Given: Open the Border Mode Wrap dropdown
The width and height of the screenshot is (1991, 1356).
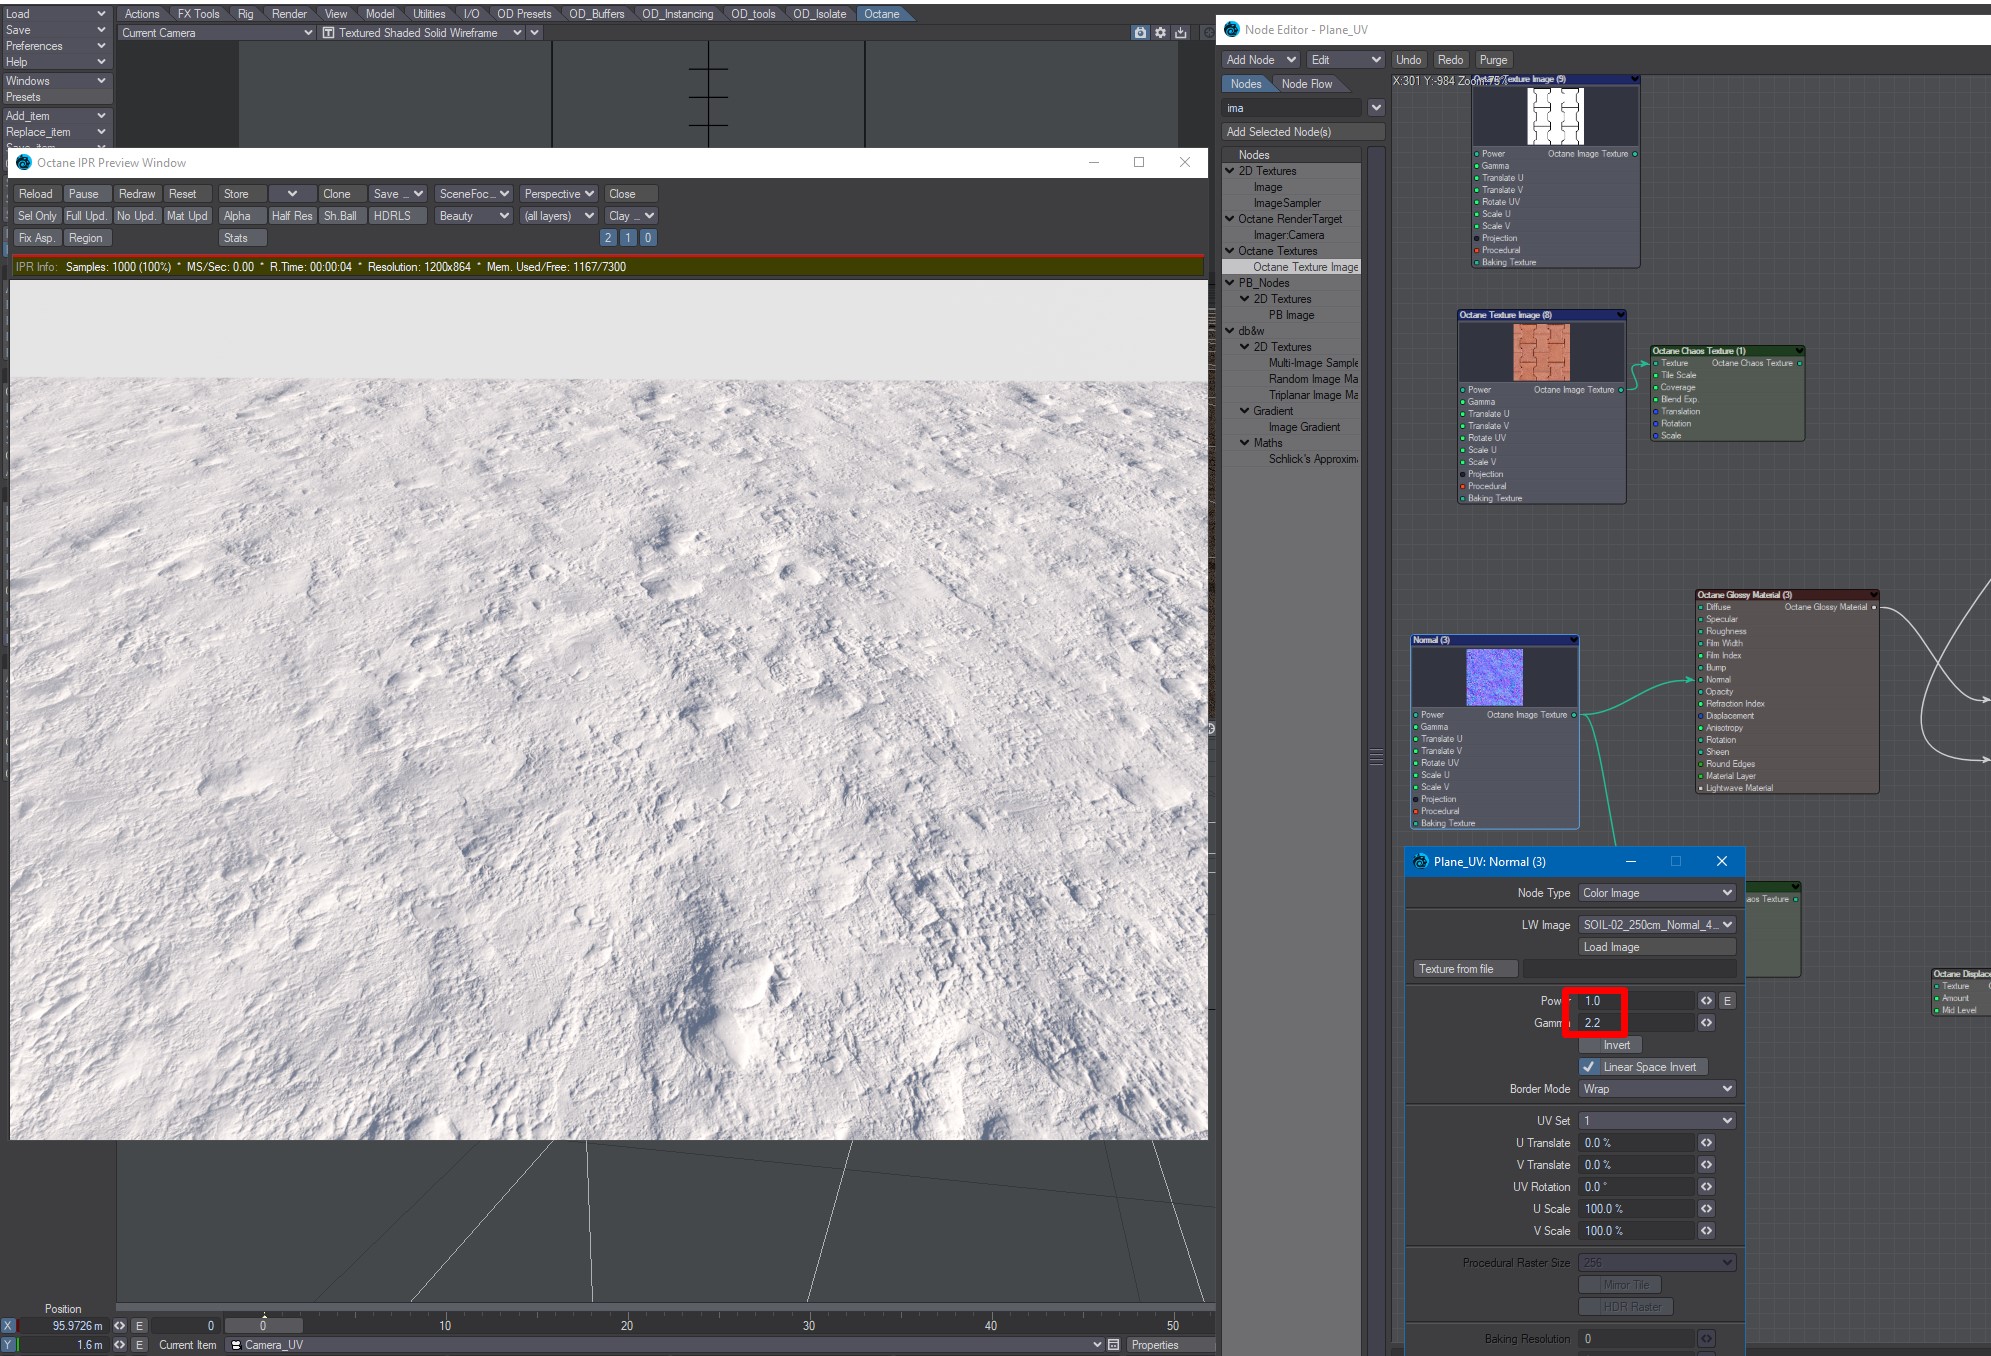Looking at the screenshot, I should tap(1656, 1089).
